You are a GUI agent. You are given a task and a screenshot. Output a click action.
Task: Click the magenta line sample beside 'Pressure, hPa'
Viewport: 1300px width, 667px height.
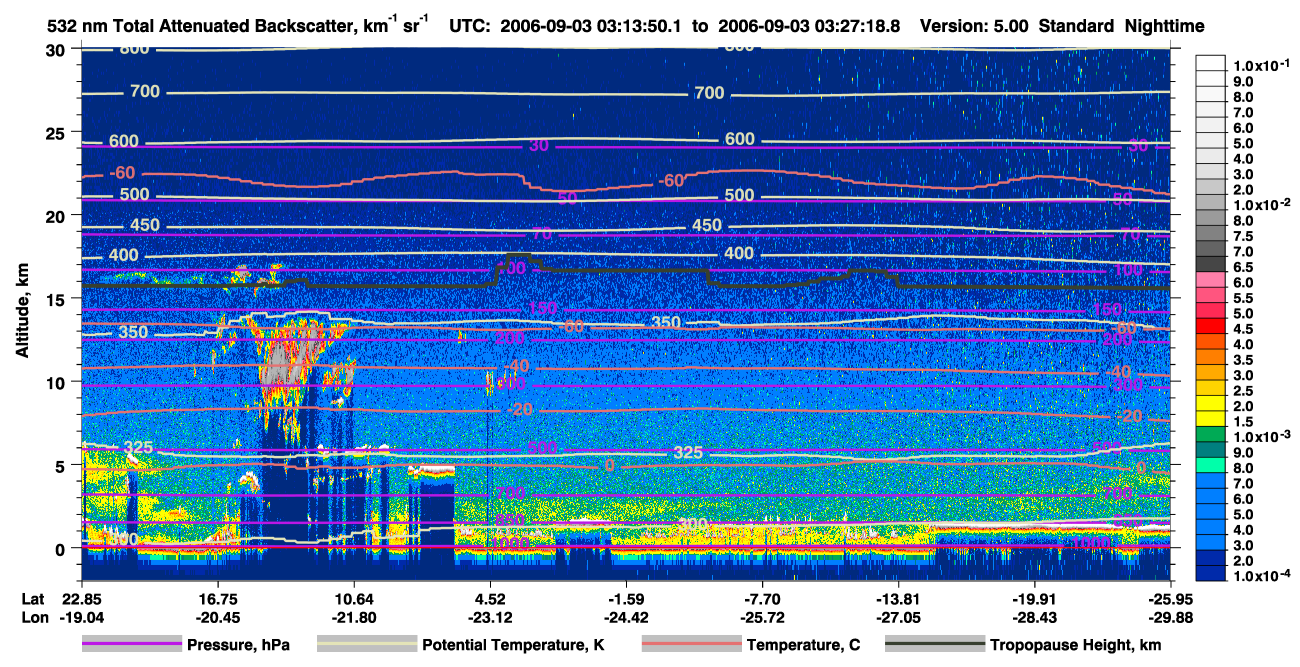[x=133, y=645]
